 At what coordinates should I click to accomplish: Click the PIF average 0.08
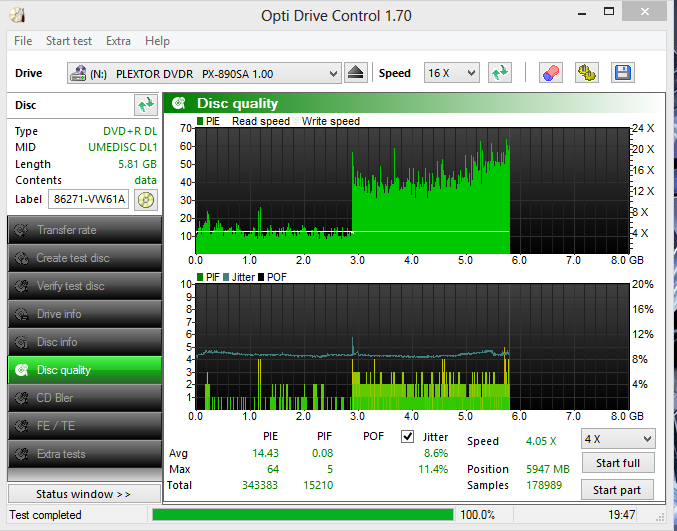coord(323,453)
